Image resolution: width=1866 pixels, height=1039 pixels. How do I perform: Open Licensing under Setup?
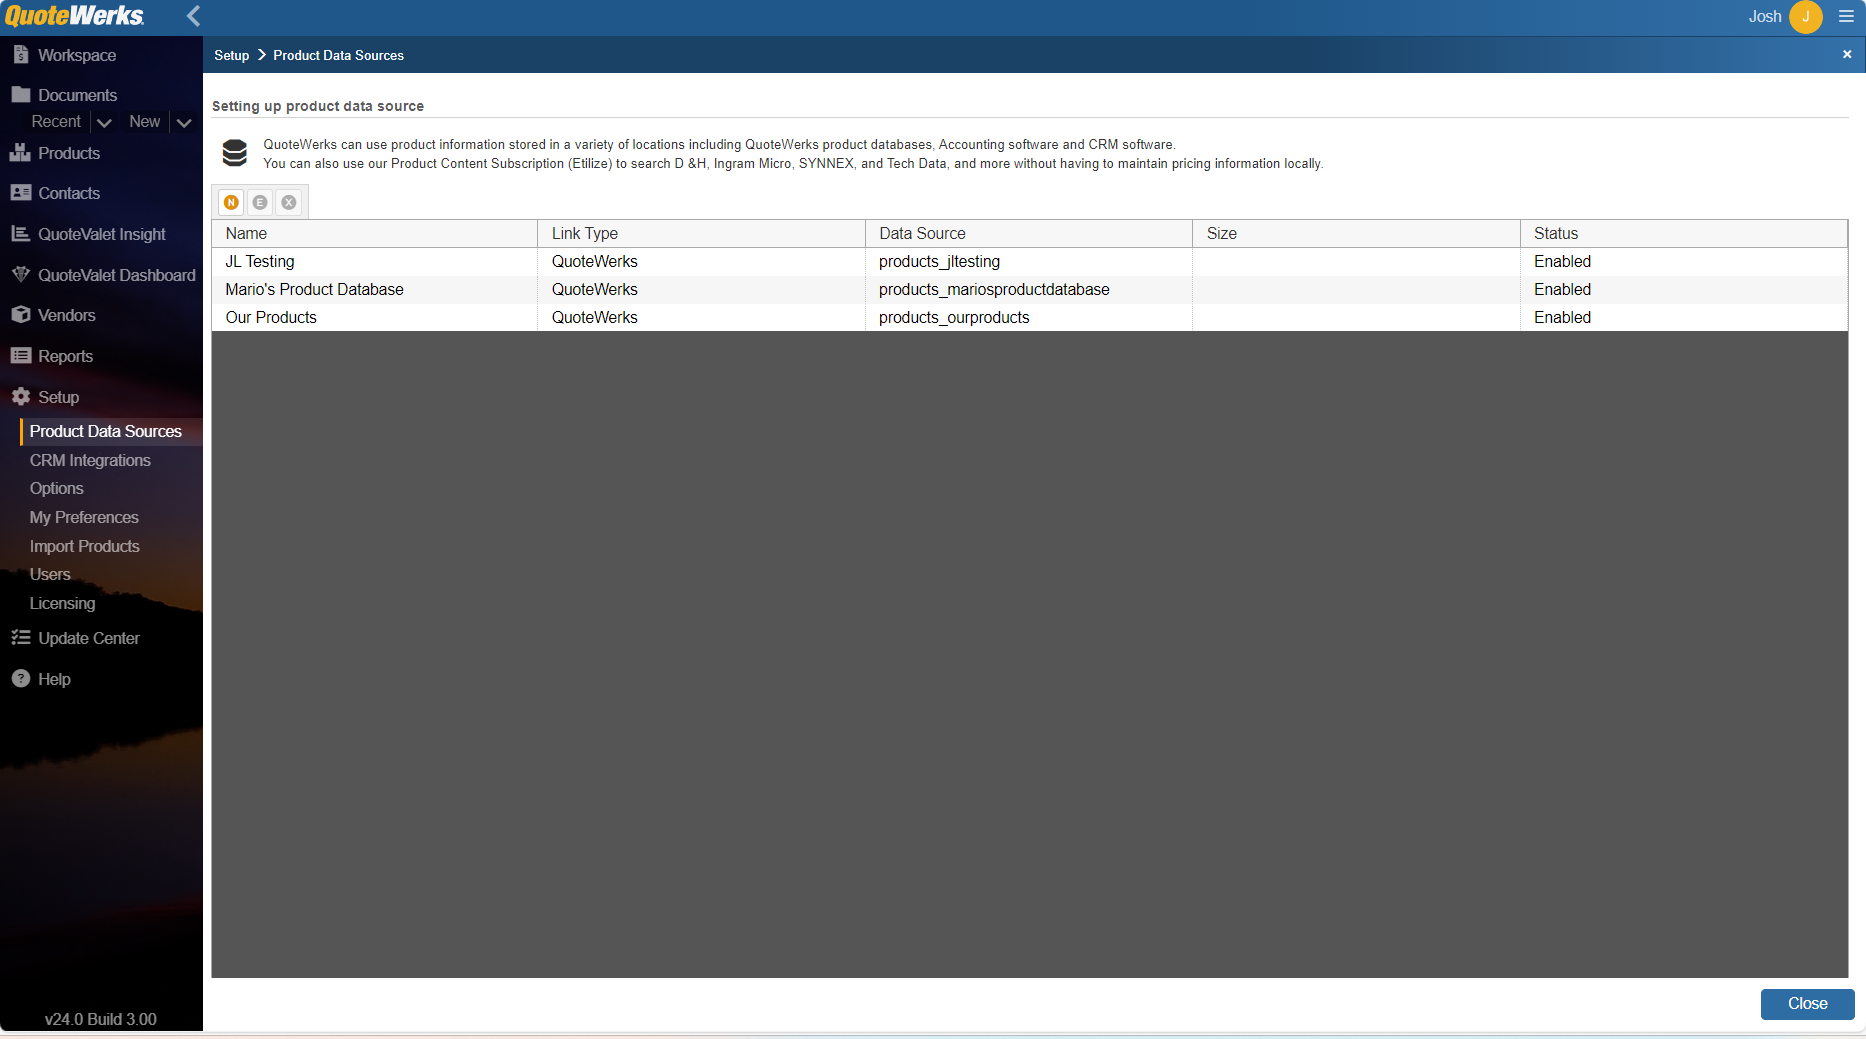coord(62,603)
